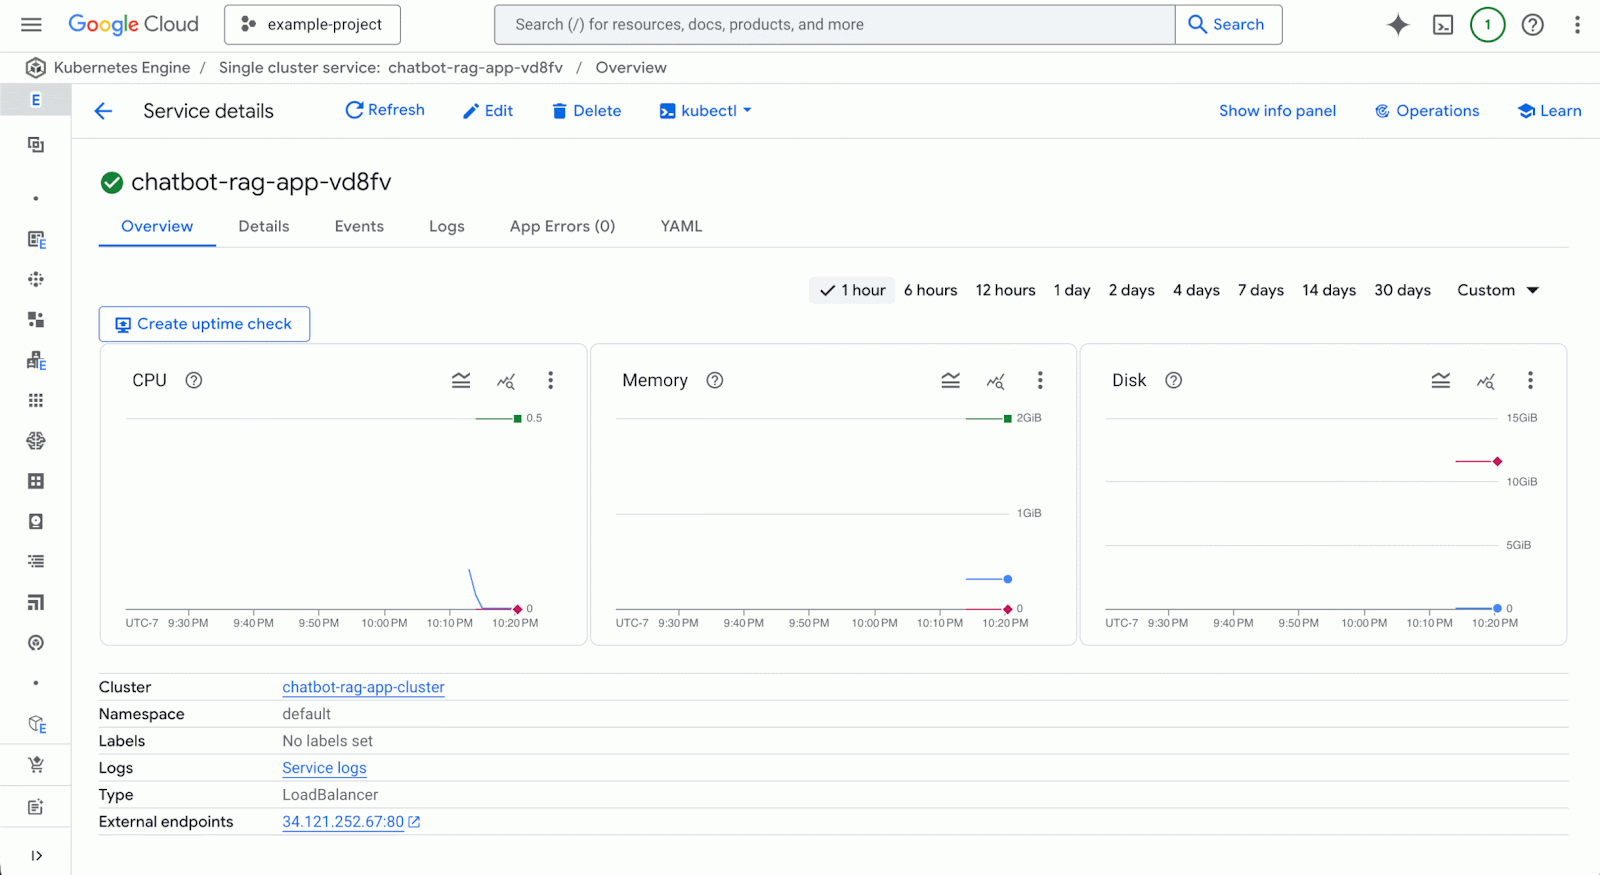Viewport: 1600px width, 875px height.
Task: Click the Refresh button
Action: [x=385, y=110]
